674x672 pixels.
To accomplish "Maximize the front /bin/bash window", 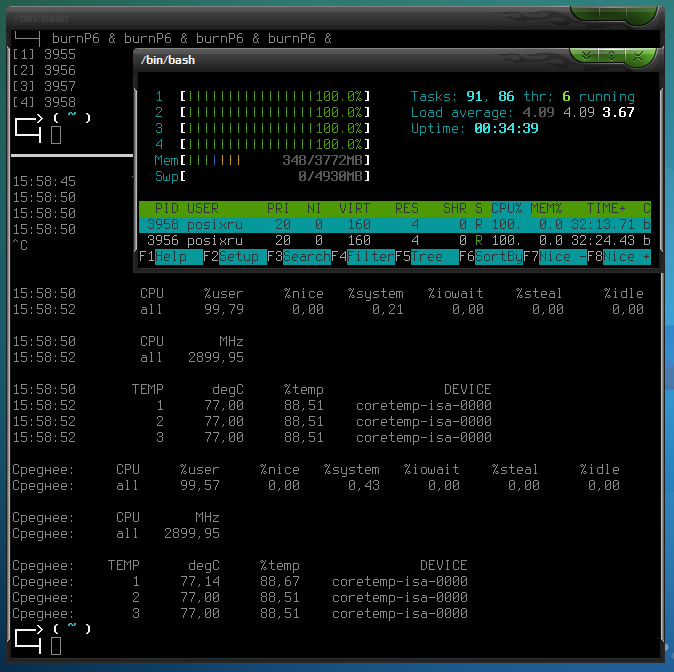I will 611,55.
